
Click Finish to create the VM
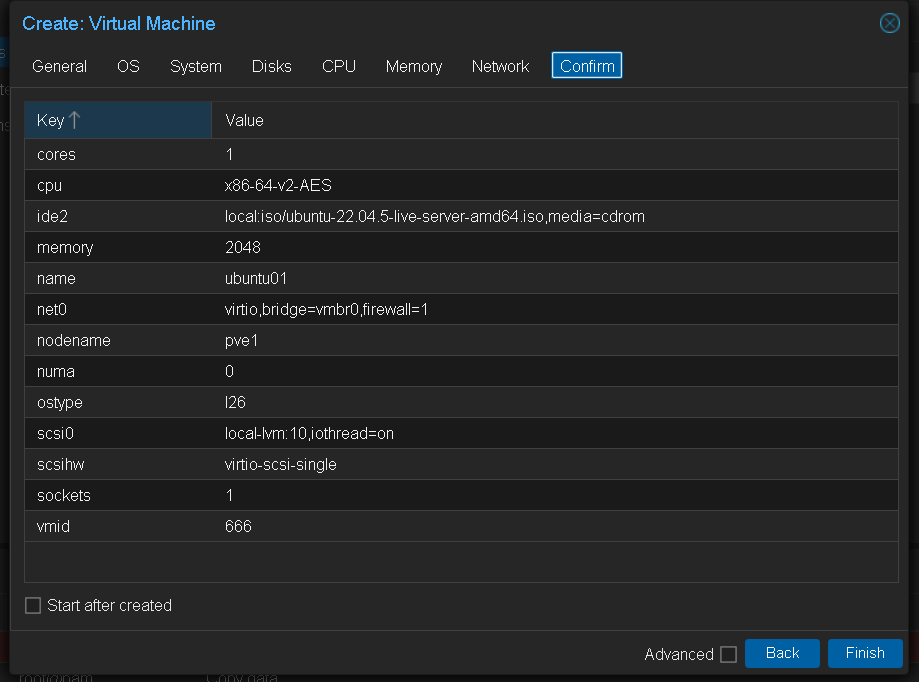point(865,653)
